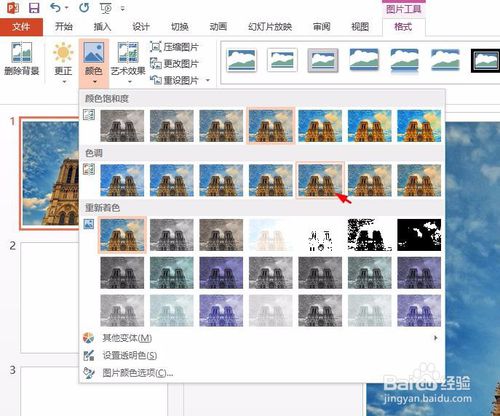Click 重设图片 reset picture

tap(175, 80)
